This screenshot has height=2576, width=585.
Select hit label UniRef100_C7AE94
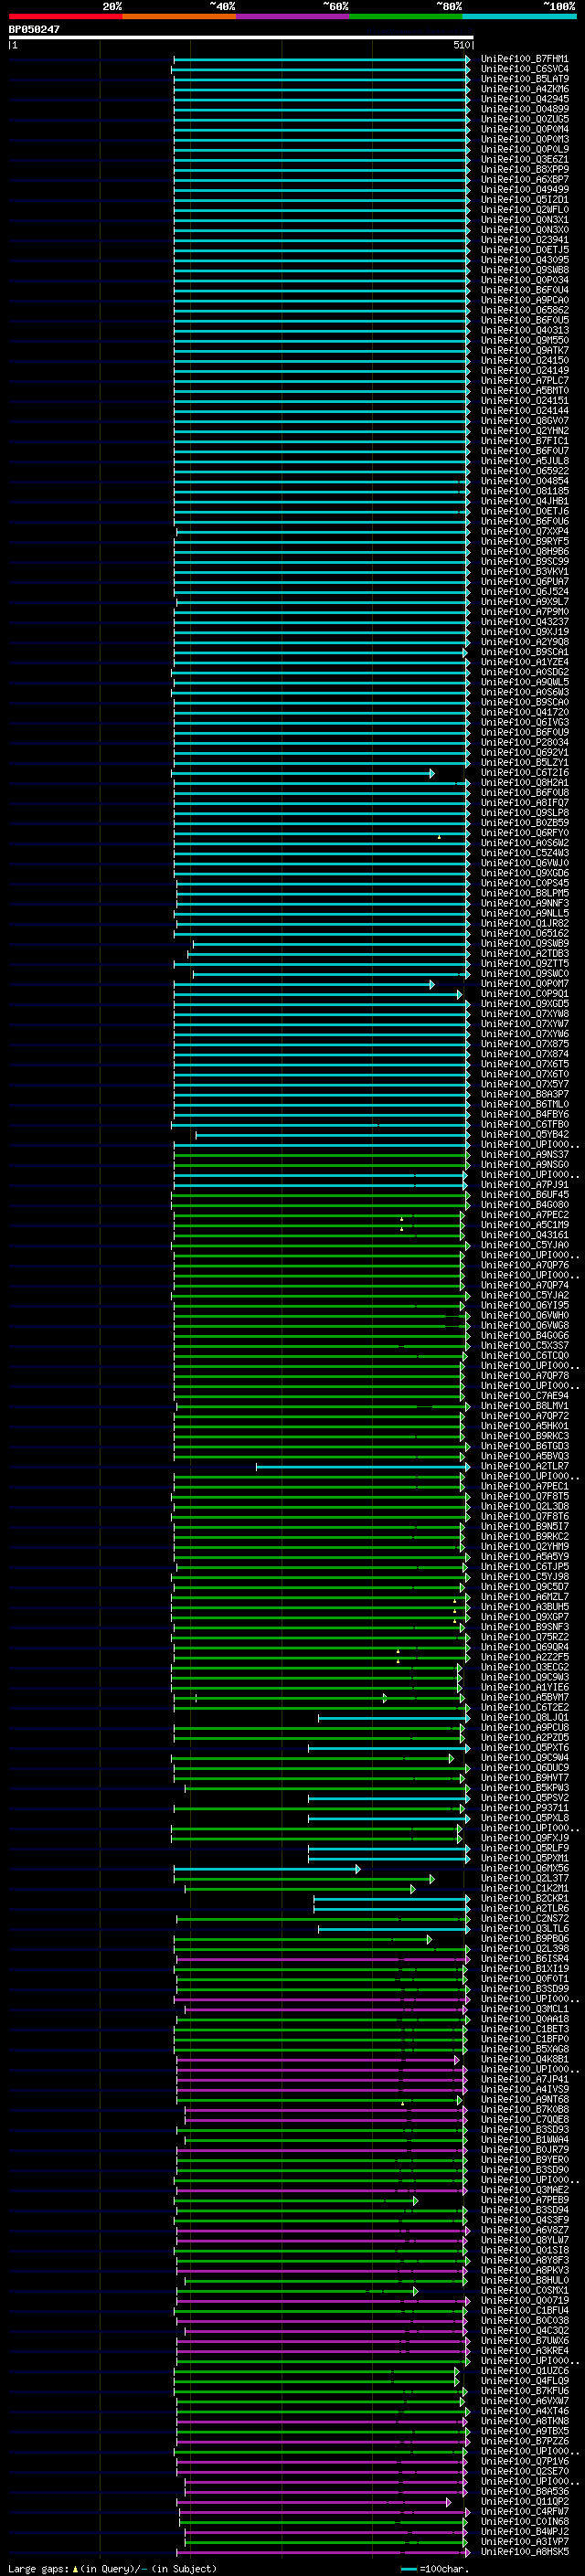click(524, 1396)
